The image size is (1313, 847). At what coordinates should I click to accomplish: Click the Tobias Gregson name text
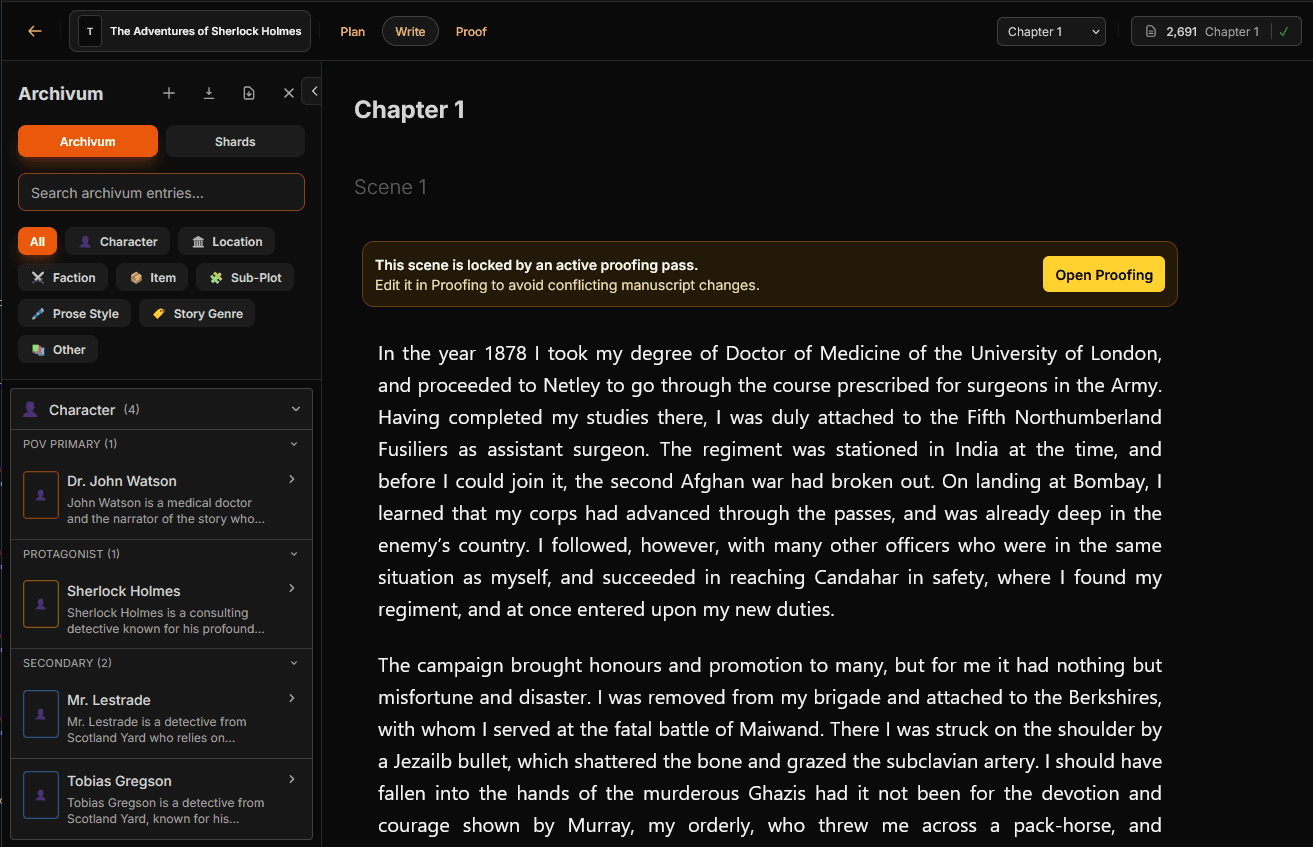coord(119,781)
